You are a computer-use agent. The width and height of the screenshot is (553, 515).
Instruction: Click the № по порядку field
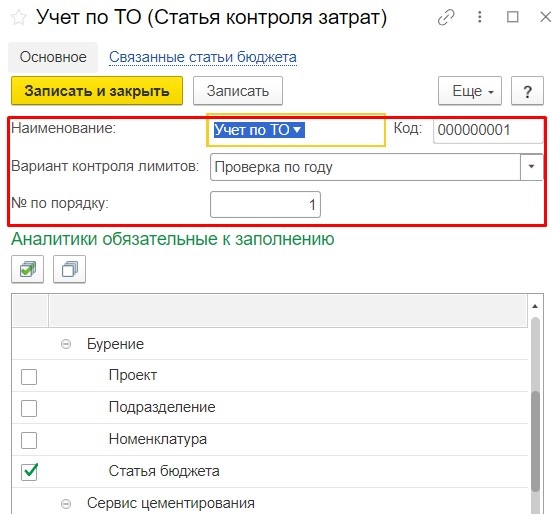click(x=265, y=205)
